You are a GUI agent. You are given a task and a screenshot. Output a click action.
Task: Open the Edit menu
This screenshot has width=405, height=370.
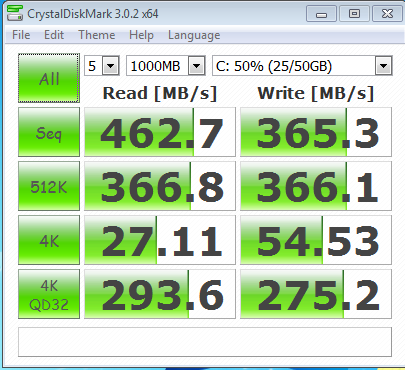[x=54, y=35]
